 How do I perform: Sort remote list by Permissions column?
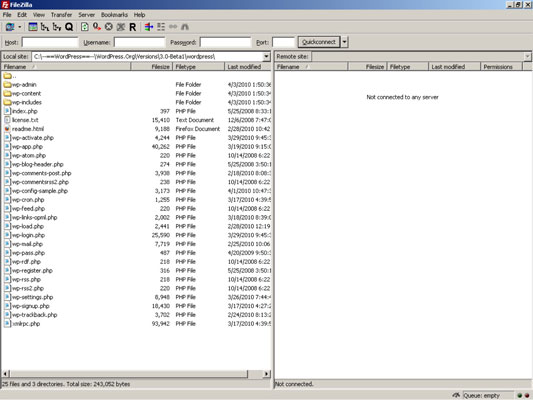point(501,67)
